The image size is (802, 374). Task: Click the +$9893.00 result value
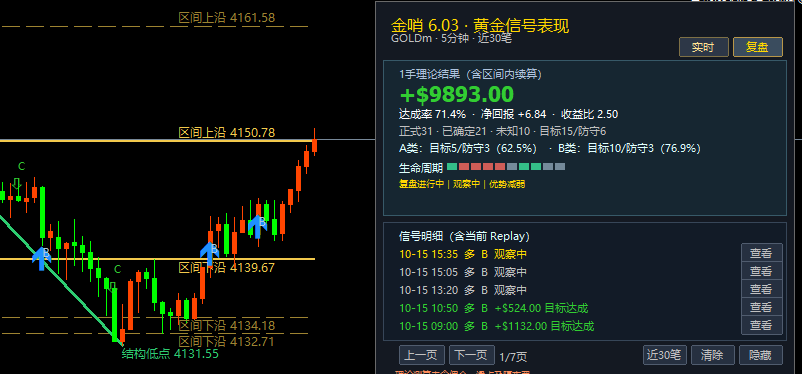tap(456, 95)
